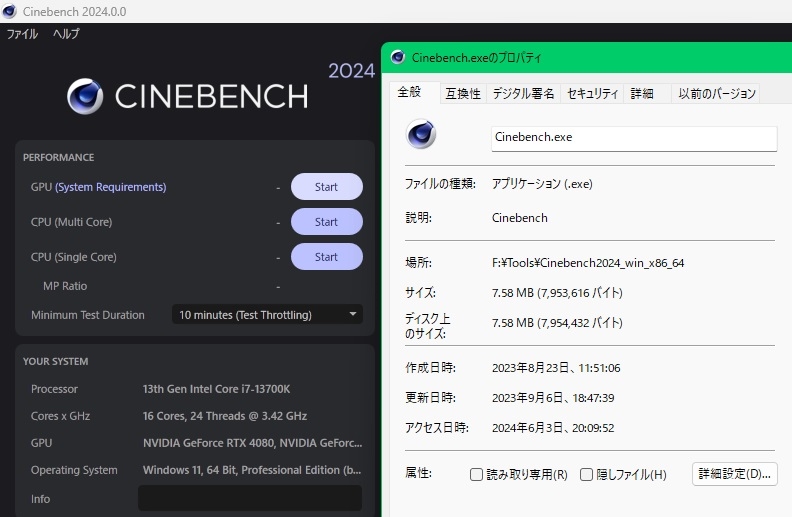The height and width of the screenshot is (517, 792).
Task: Click the icon in the properties dialog title
Action: point(398,57)
